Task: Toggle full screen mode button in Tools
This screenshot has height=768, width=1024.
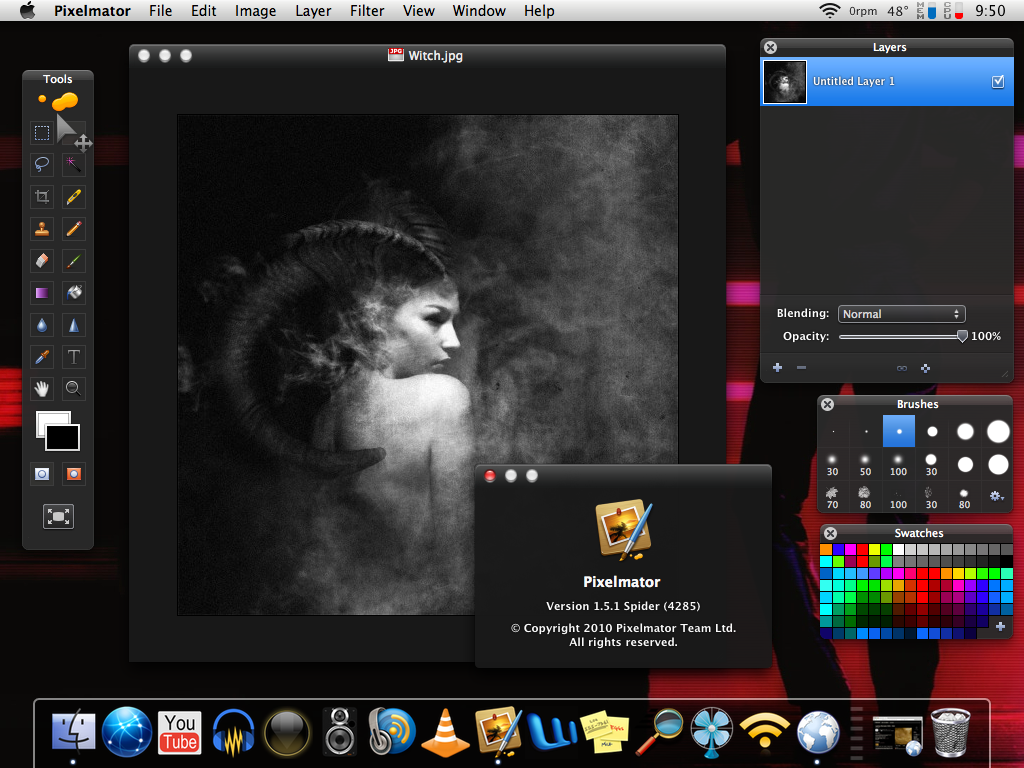Action: (x=58, y=516)
